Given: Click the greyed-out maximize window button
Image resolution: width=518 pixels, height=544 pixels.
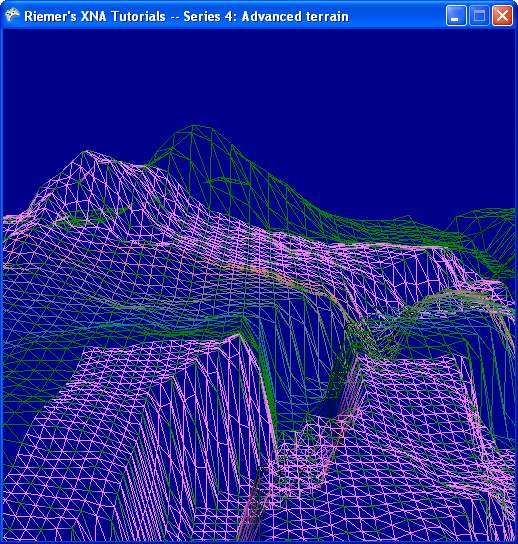Looking at the screenshot, I should pos(479,16).
